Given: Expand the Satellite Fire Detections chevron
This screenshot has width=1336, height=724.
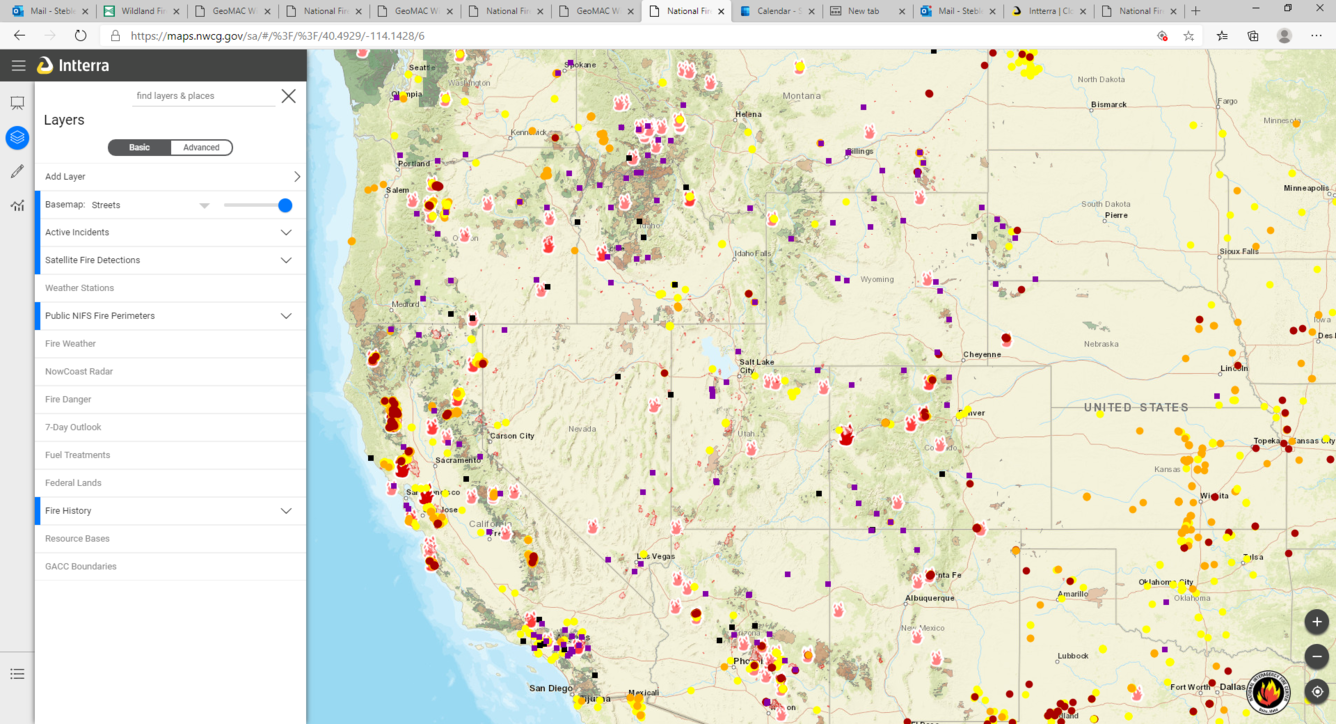Looking at the screenshot, I should point(286,260).
